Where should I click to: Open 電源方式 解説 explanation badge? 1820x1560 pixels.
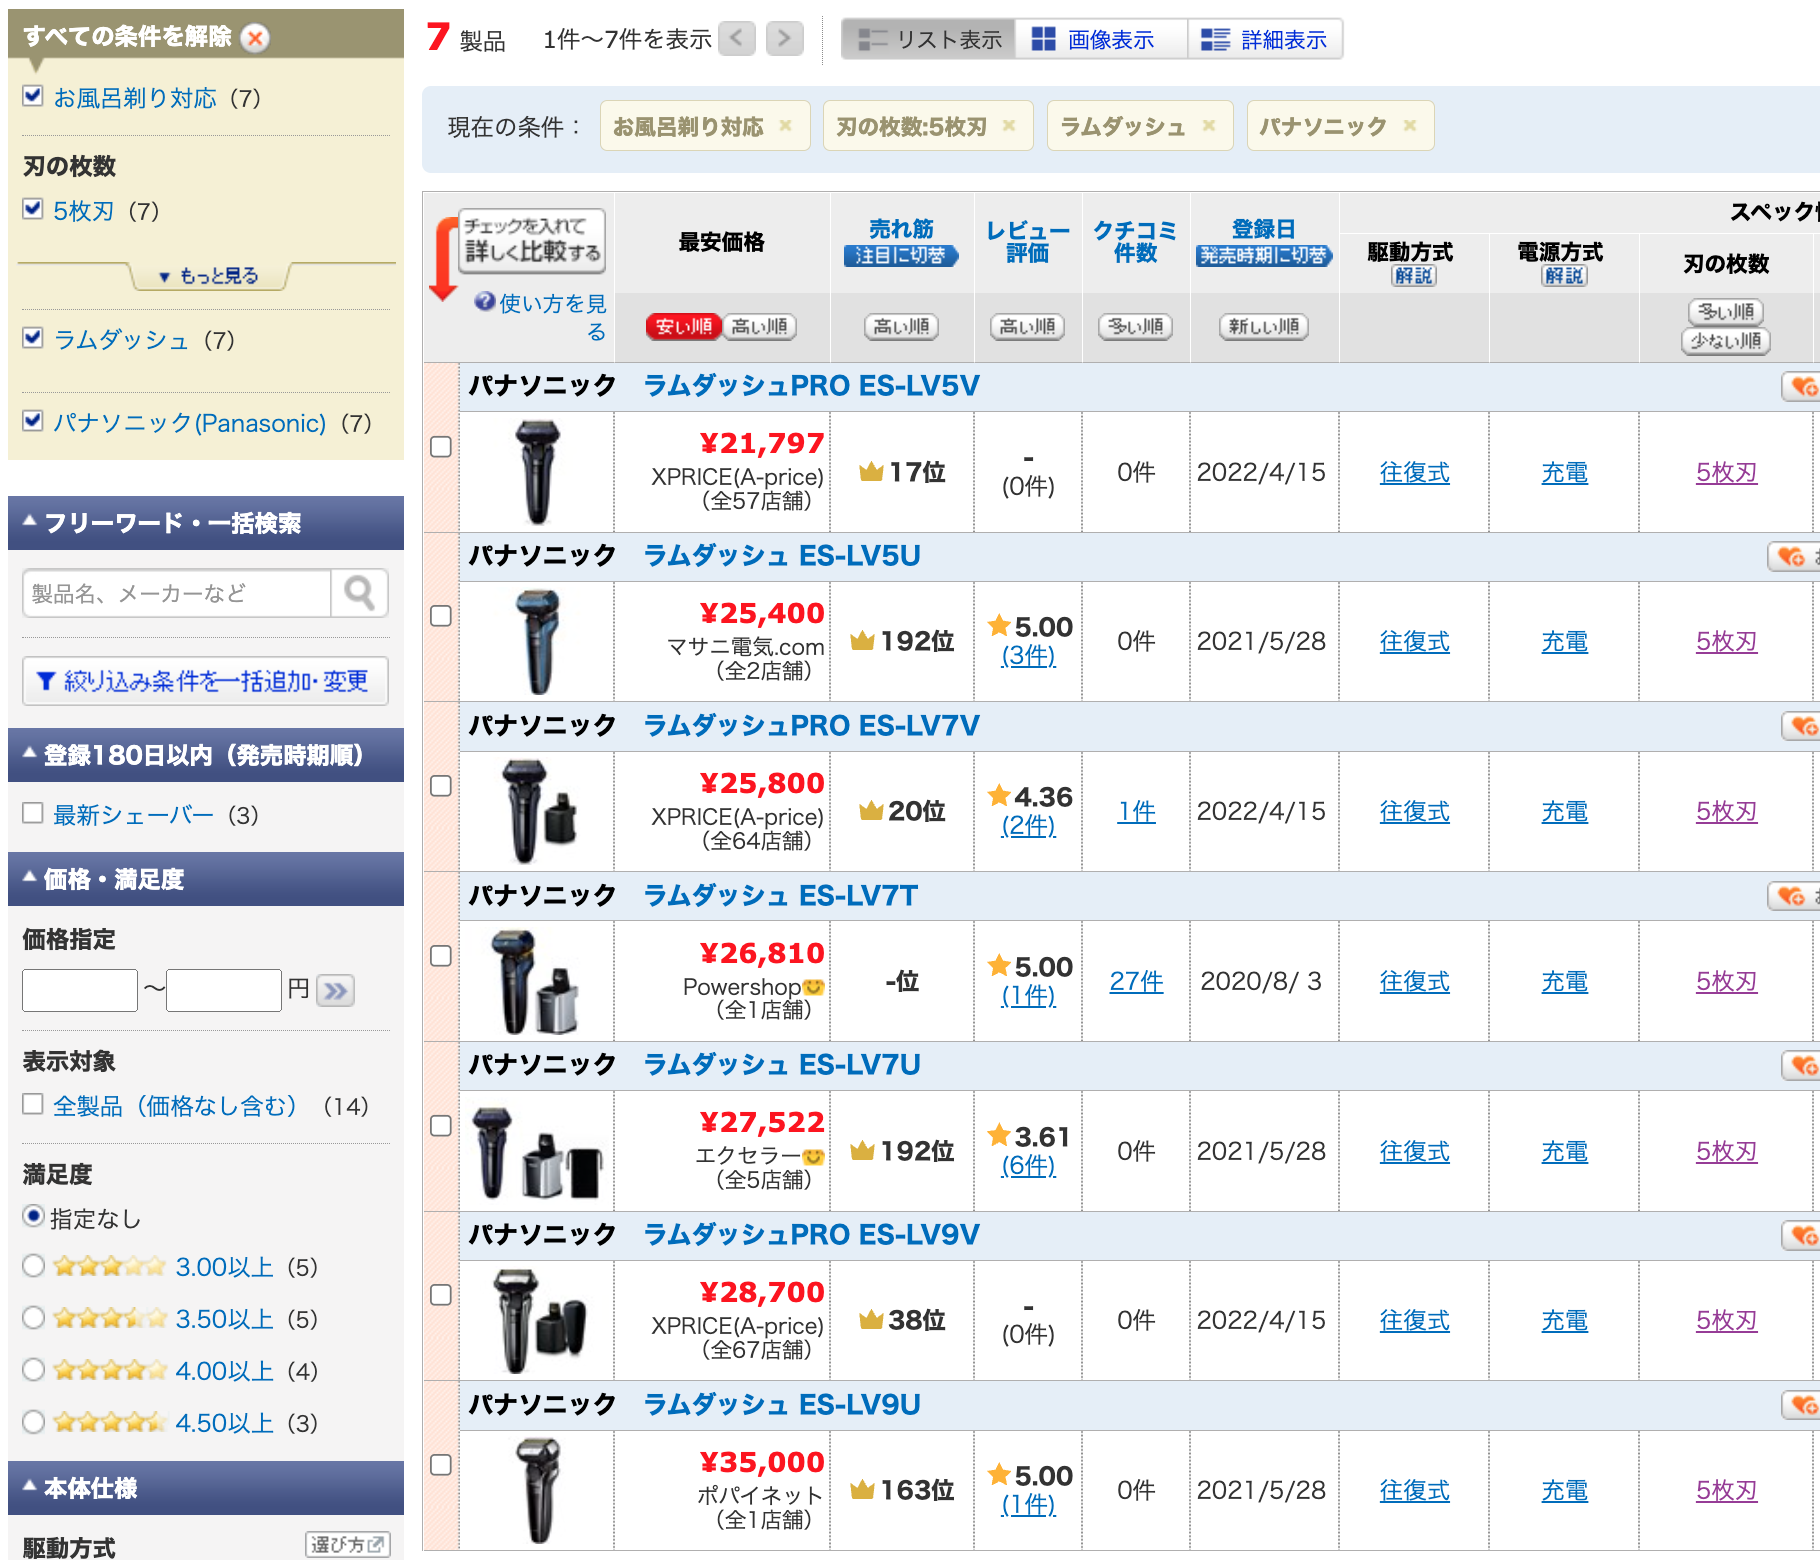click(1564, 276)
